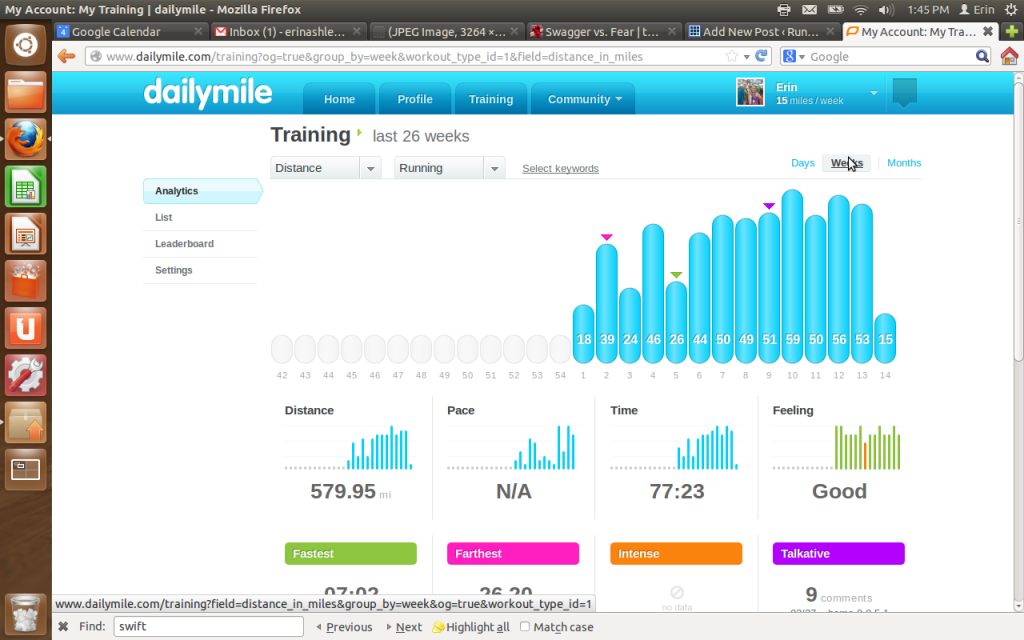The height and width of the screenshot is (640, 1024).
Task: Group chart by Months
Action: [904, 163]
